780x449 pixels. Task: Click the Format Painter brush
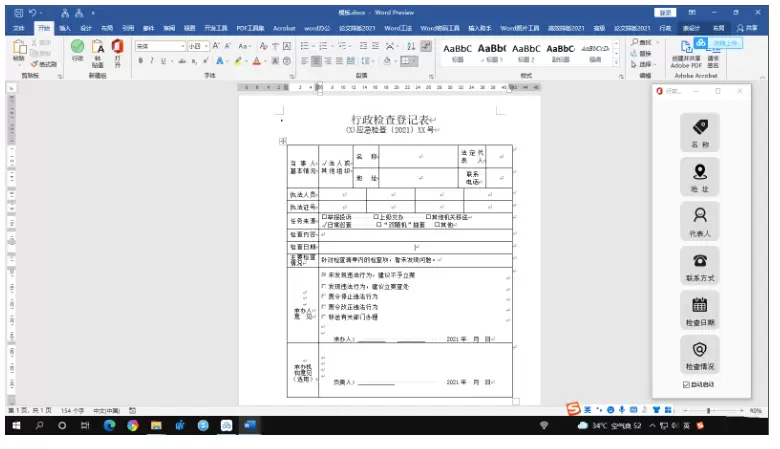point(34,64)
